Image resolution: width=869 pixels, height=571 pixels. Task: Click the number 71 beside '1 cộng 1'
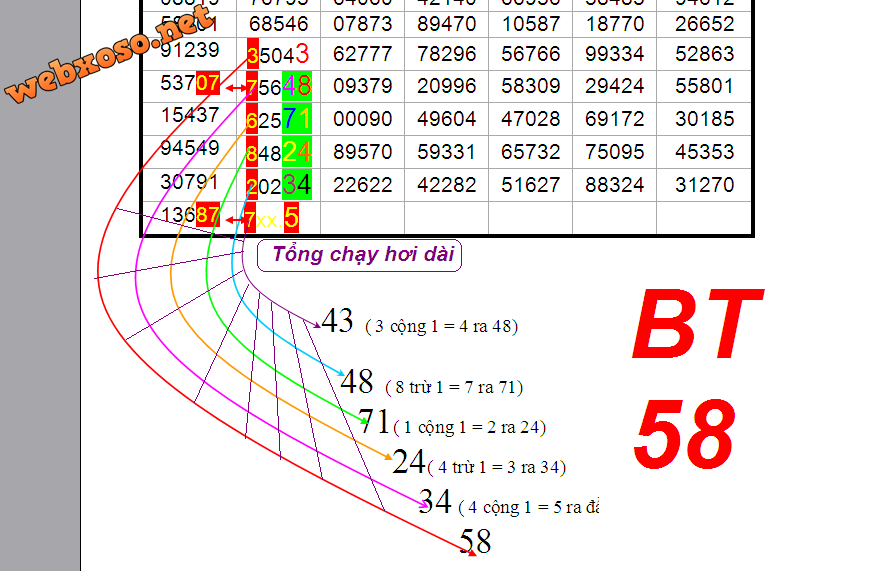coord(374,421)
